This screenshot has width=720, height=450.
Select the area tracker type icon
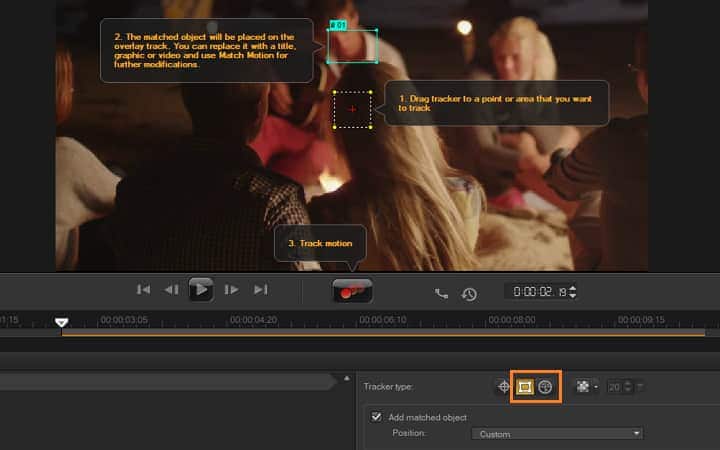click(525, 386)
